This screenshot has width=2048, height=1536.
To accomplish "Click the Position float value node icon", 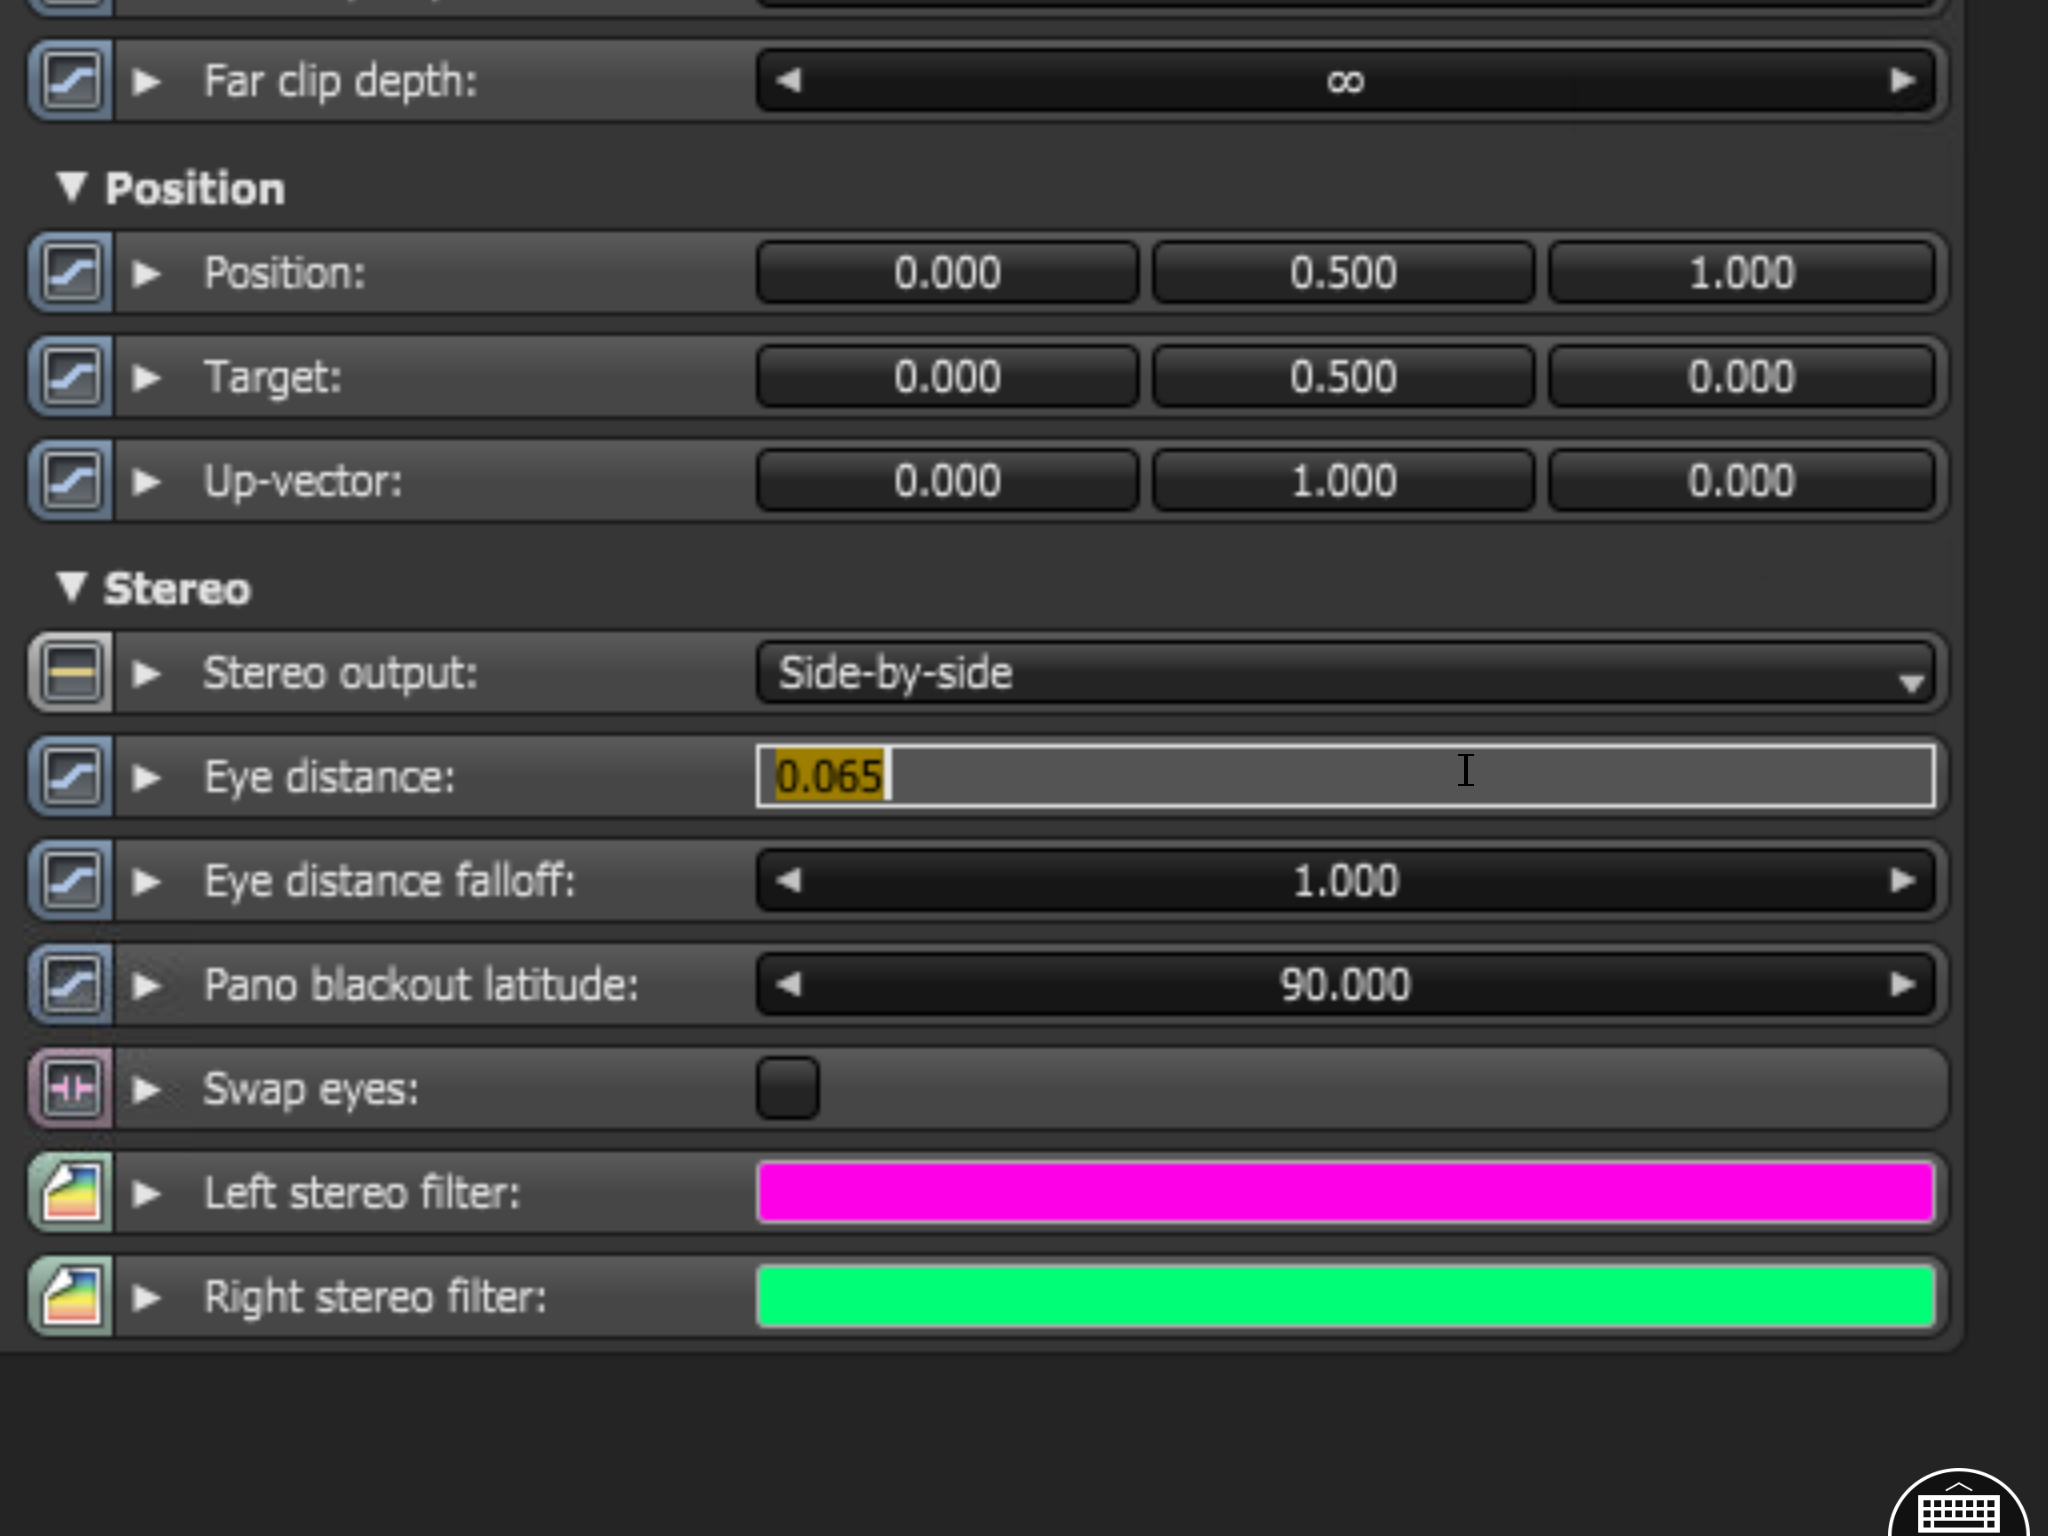I will pyautogui.click(x=70, y=273).
